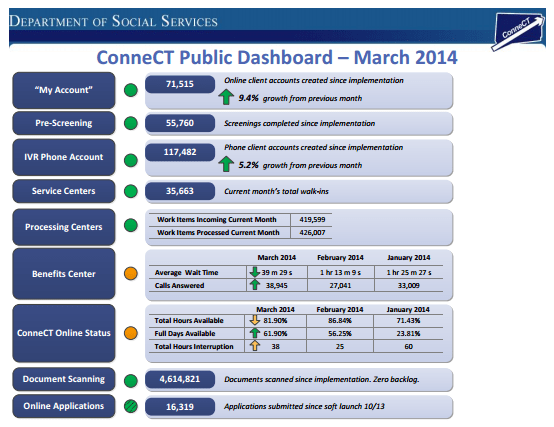
Task: Click green status dot beside Processing Centers
Action: click(x=131, y=225)
